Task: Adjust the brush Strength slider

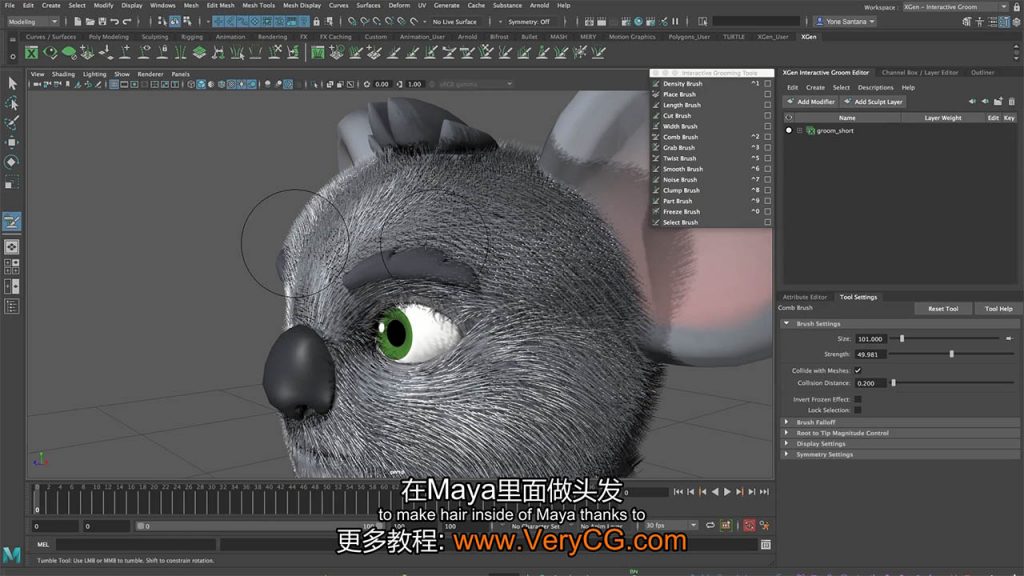Action: (951, 354)
